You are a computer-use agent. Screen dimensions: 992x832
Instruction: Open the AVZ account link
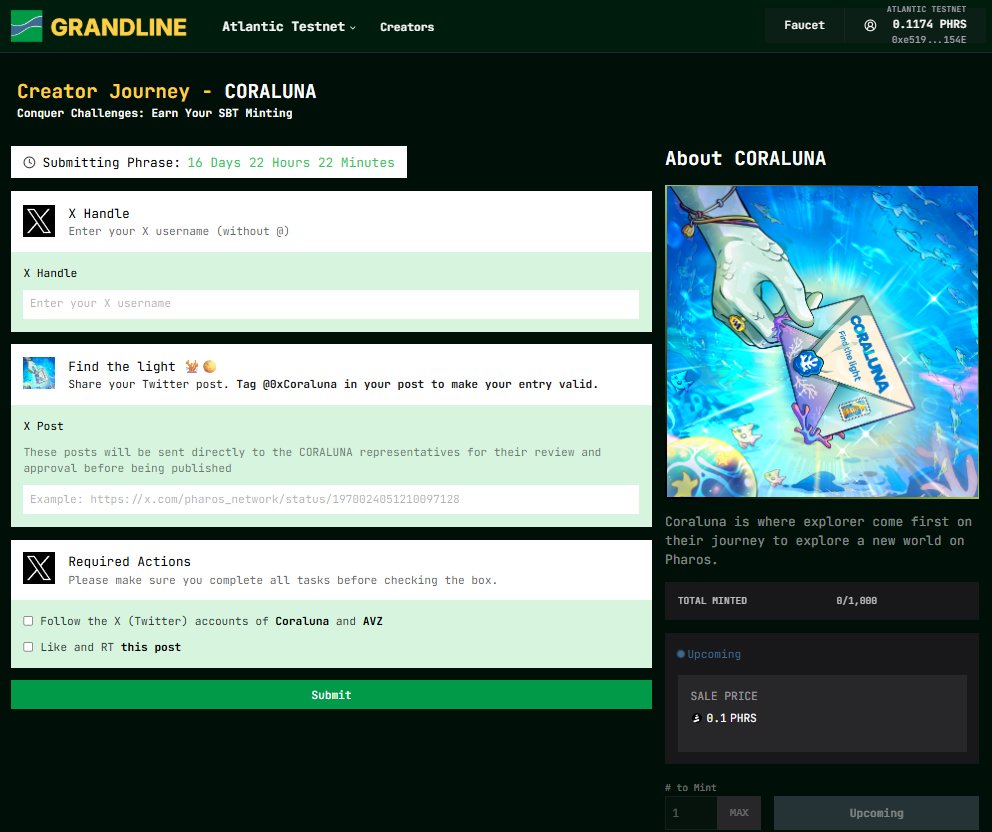coord(373,621)
